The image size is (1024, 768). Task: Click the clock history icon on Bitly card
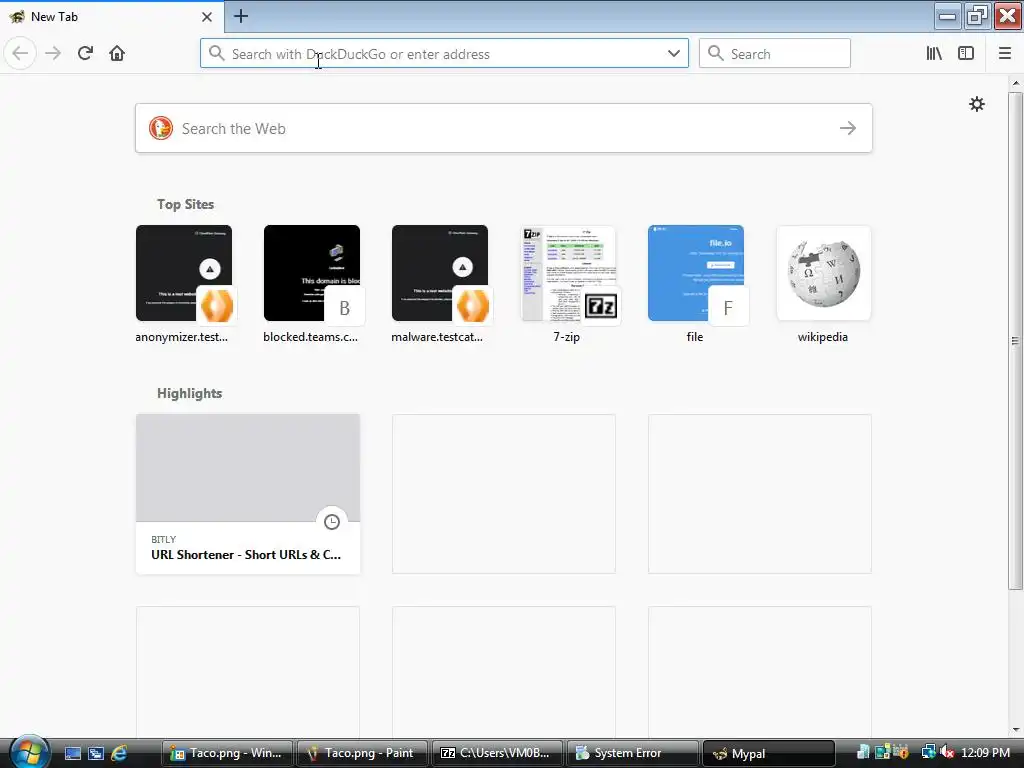click(x=332, y=522)
